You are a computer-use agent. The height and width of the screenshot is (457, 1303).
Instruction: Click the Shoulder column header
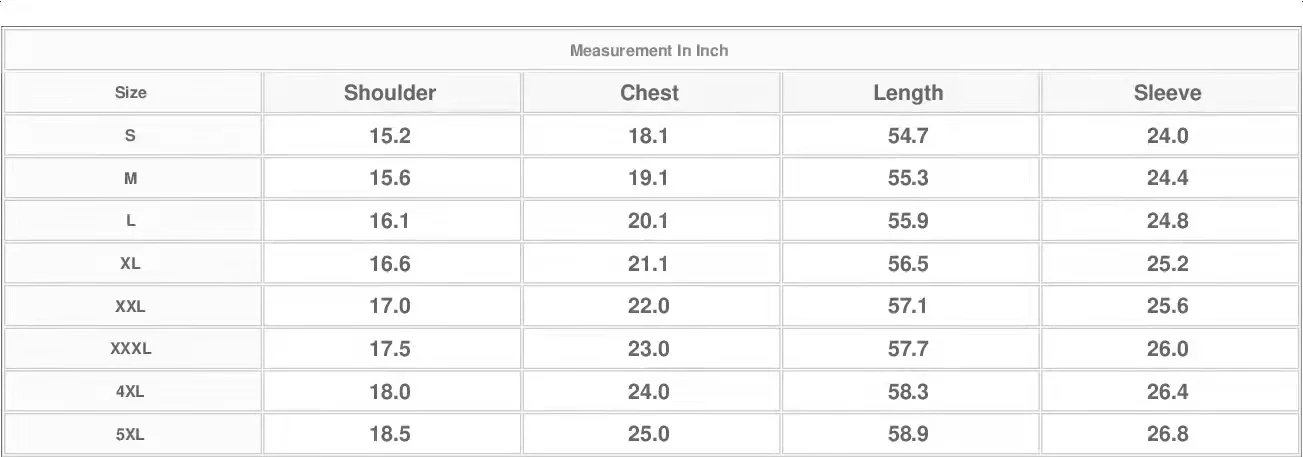pyautogui.click(x=390, y=93)
